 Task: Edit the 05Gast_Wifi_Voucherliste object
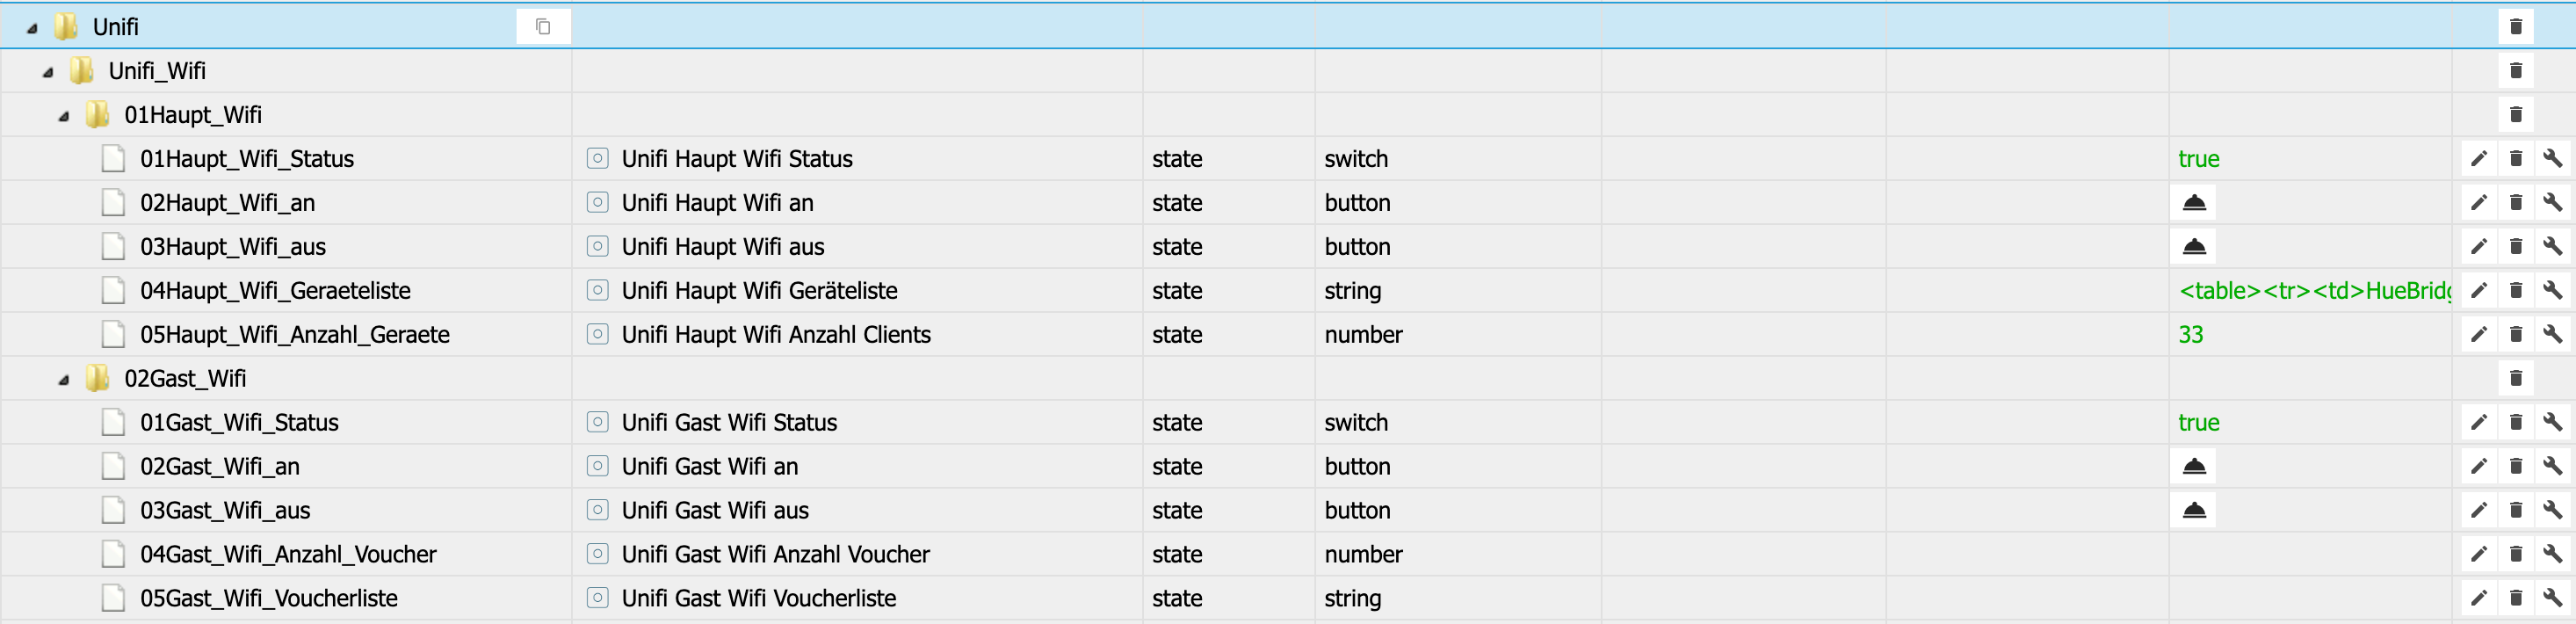2479,598
